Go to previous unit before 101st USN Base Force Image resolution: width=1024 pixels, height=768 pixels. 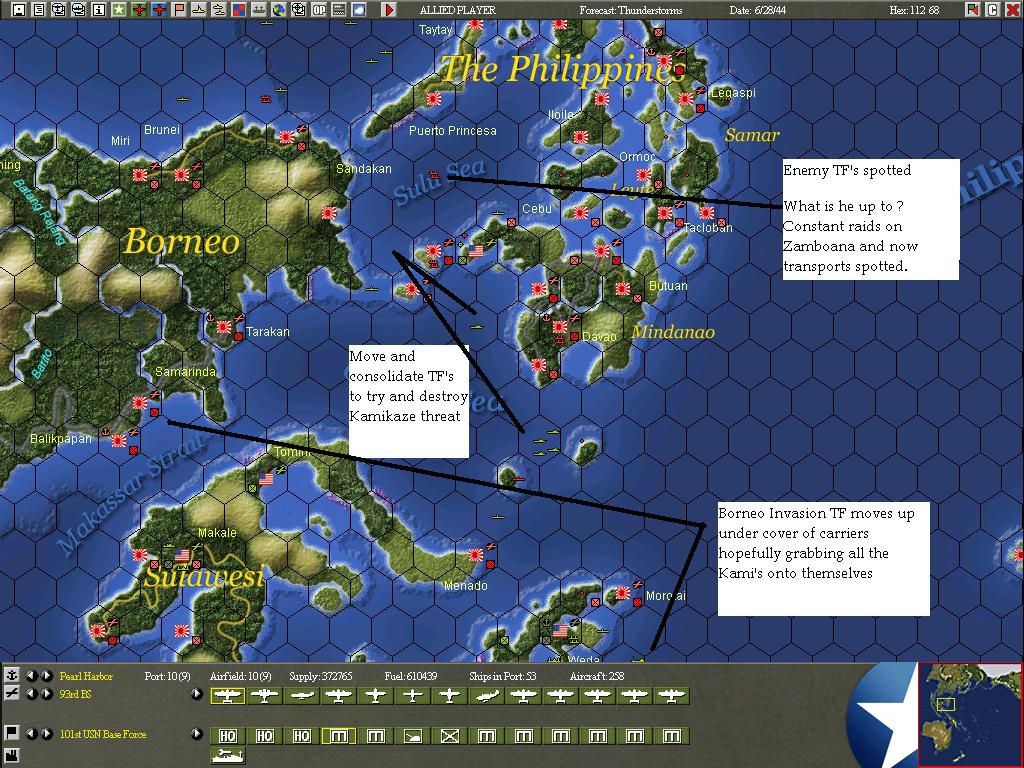point(31,733)
